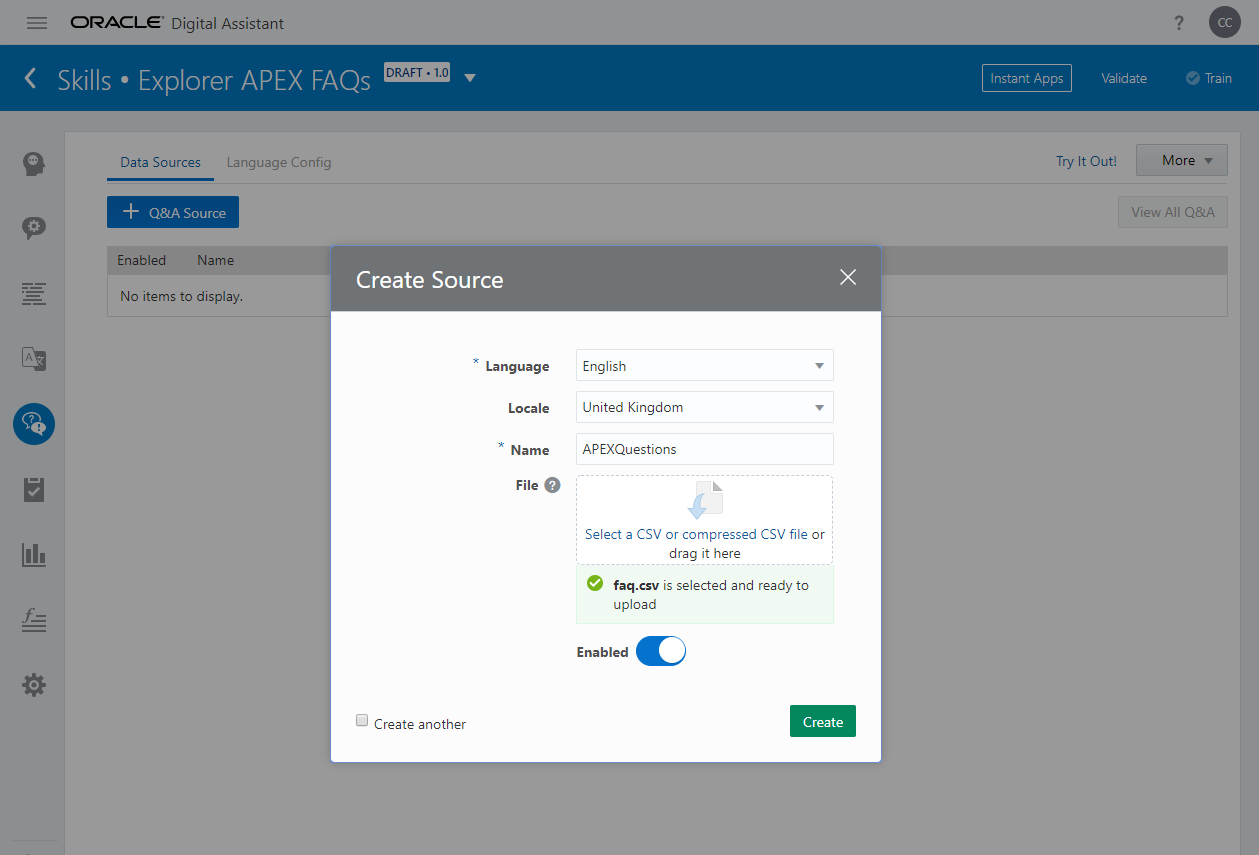Toggle the Enabled switch off

661,651
